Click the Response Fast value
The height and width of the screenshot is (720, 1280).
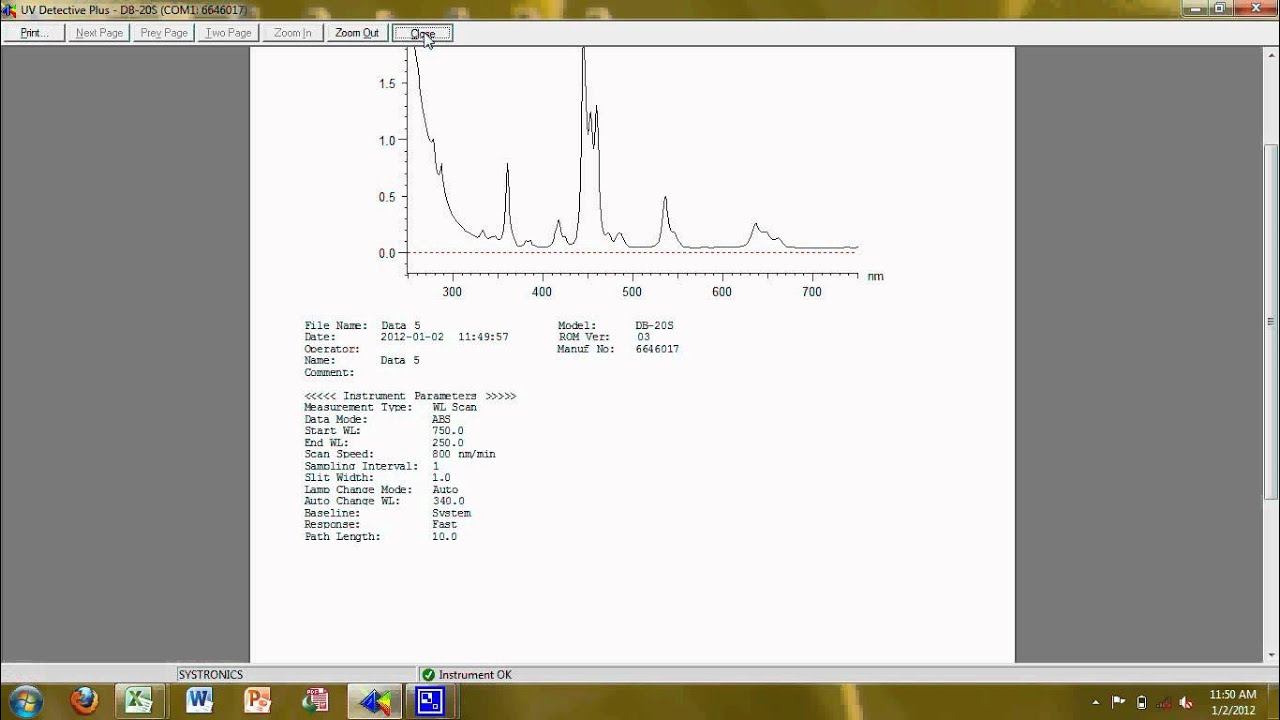tap(444, 524)
